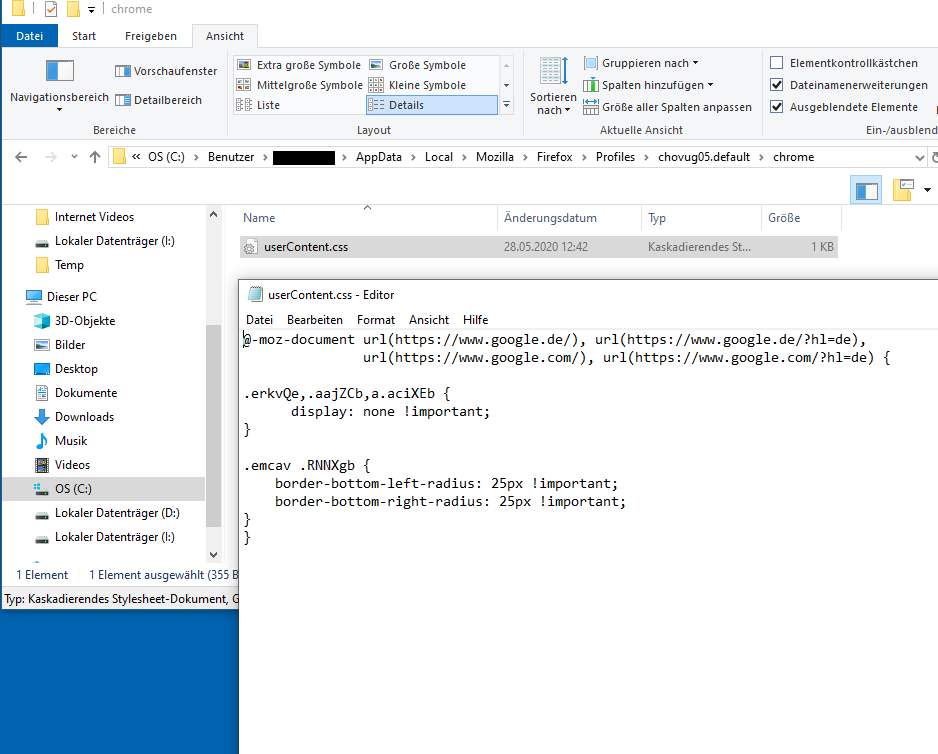Screen dimensions: 938x754
Task: Choose Kleine Symbole layout
Action: (x=418, y=85)
